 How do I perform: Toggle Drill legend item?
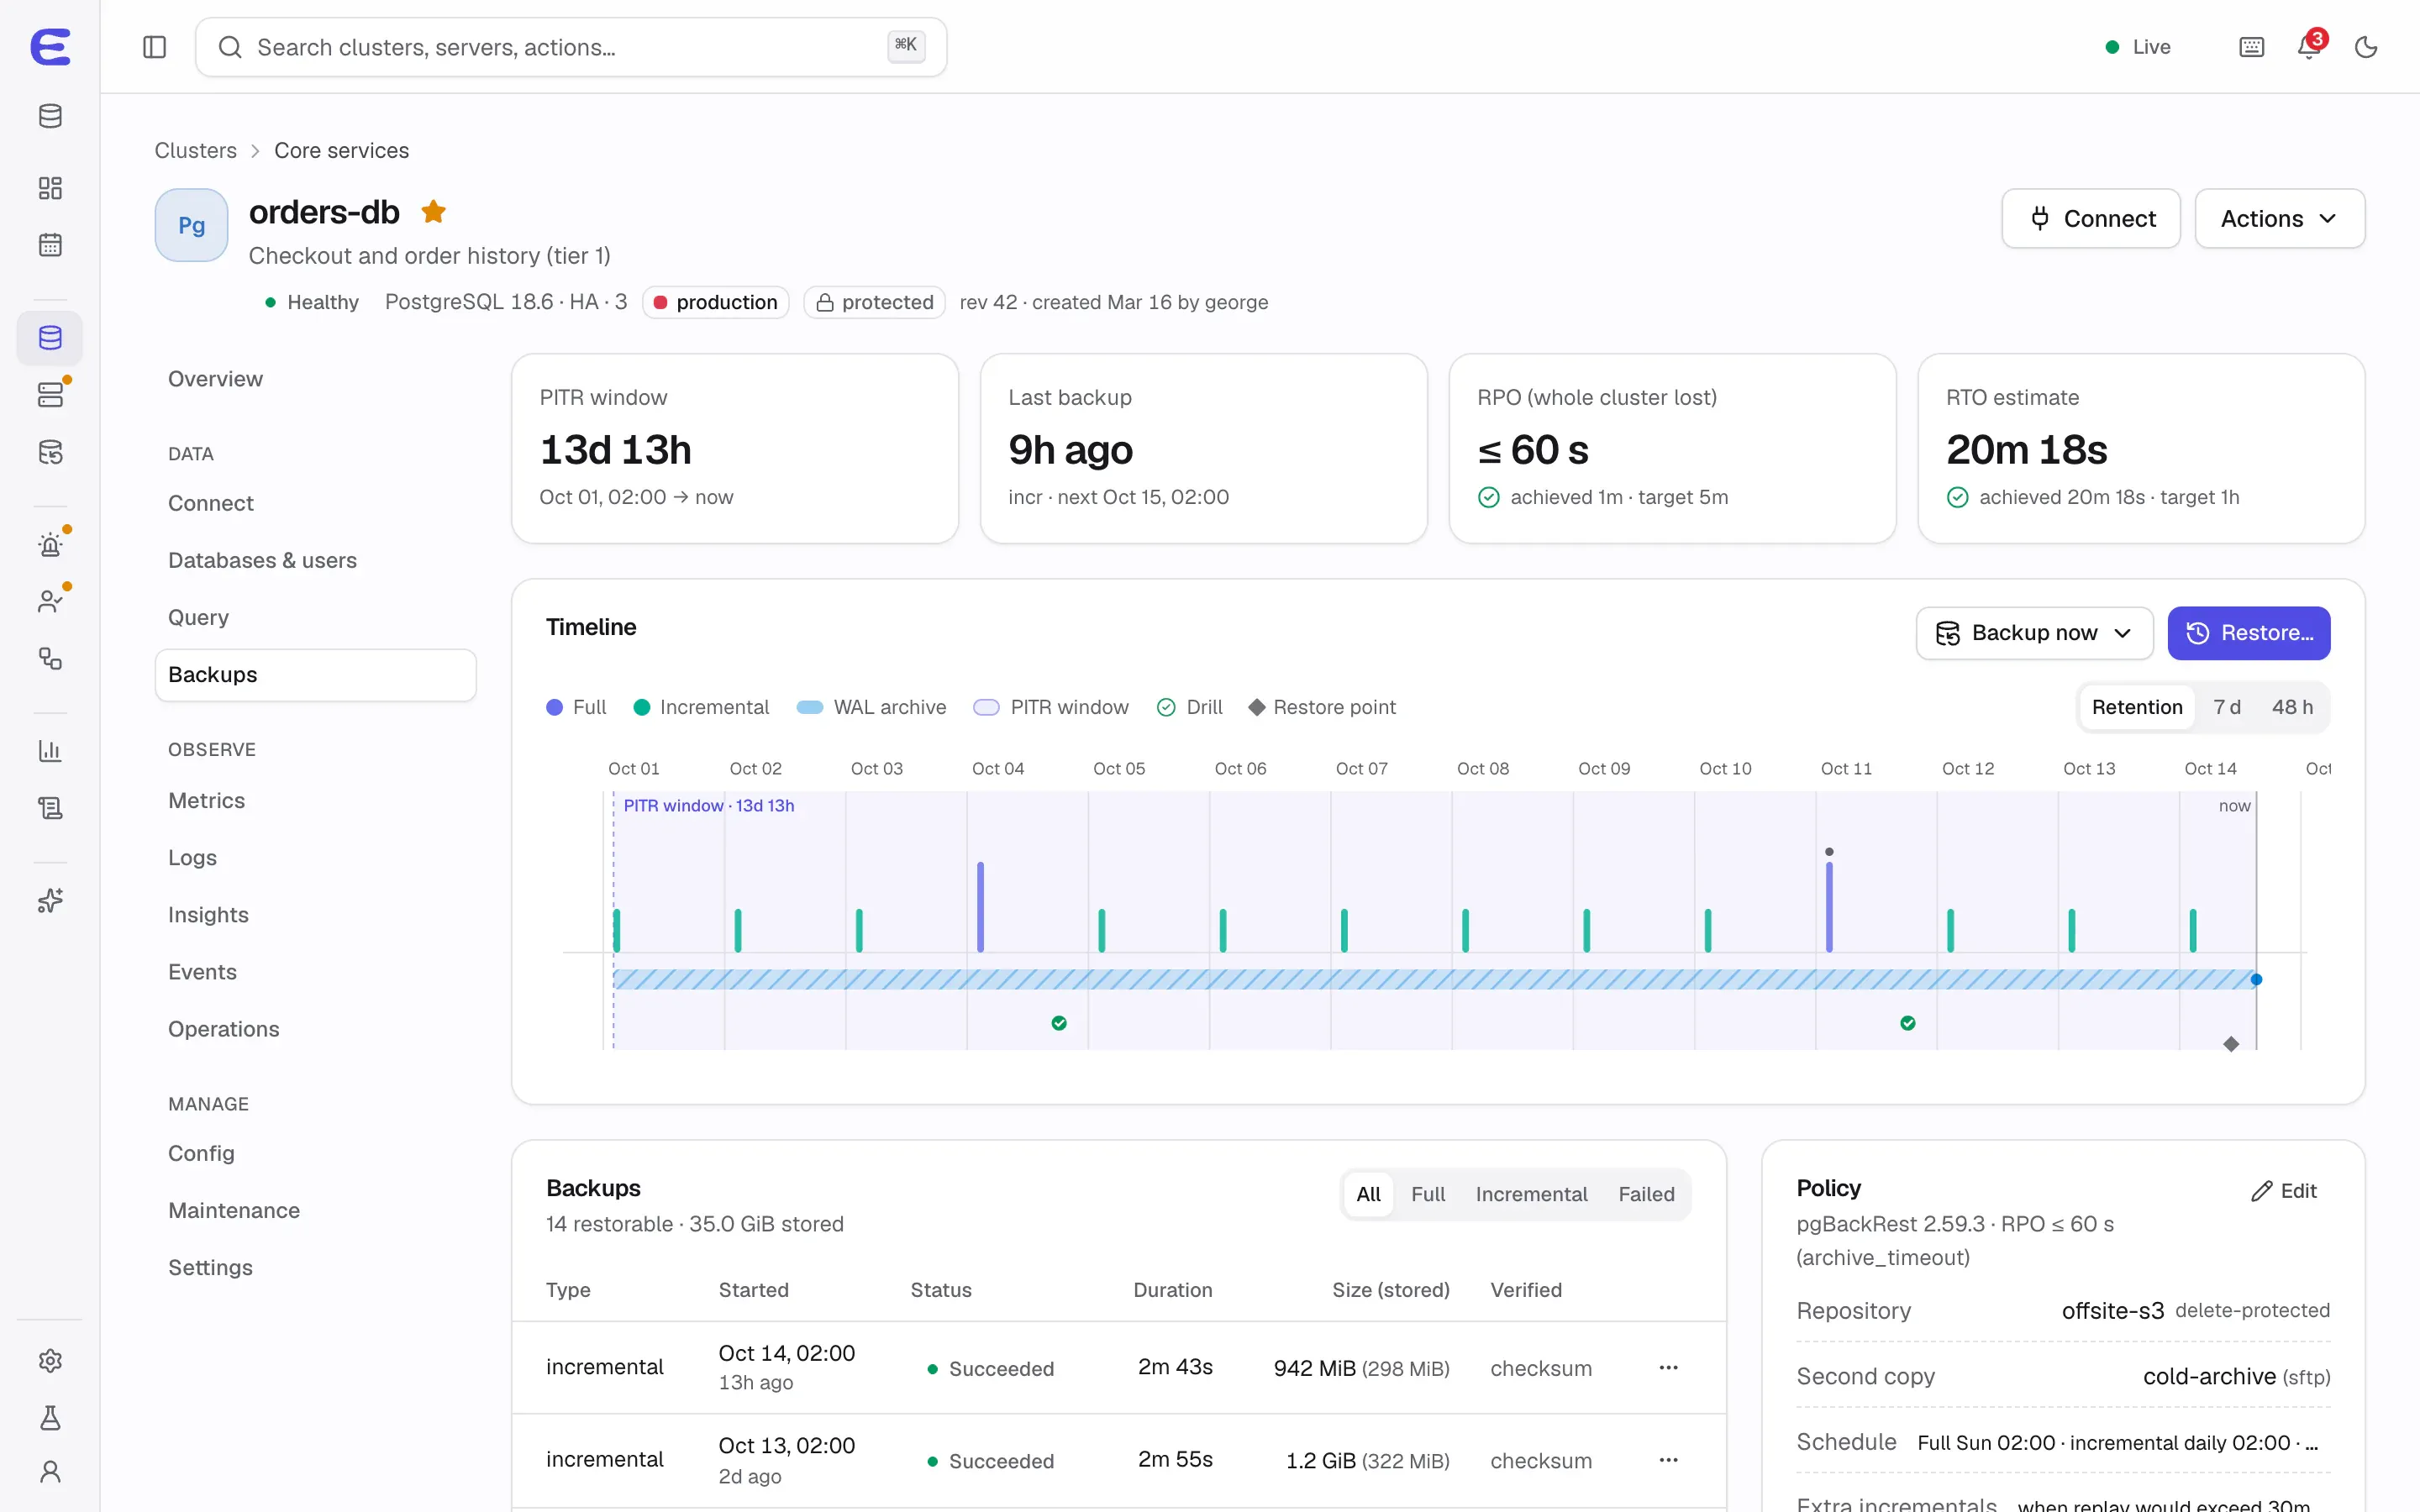[x=1189, y=707]
